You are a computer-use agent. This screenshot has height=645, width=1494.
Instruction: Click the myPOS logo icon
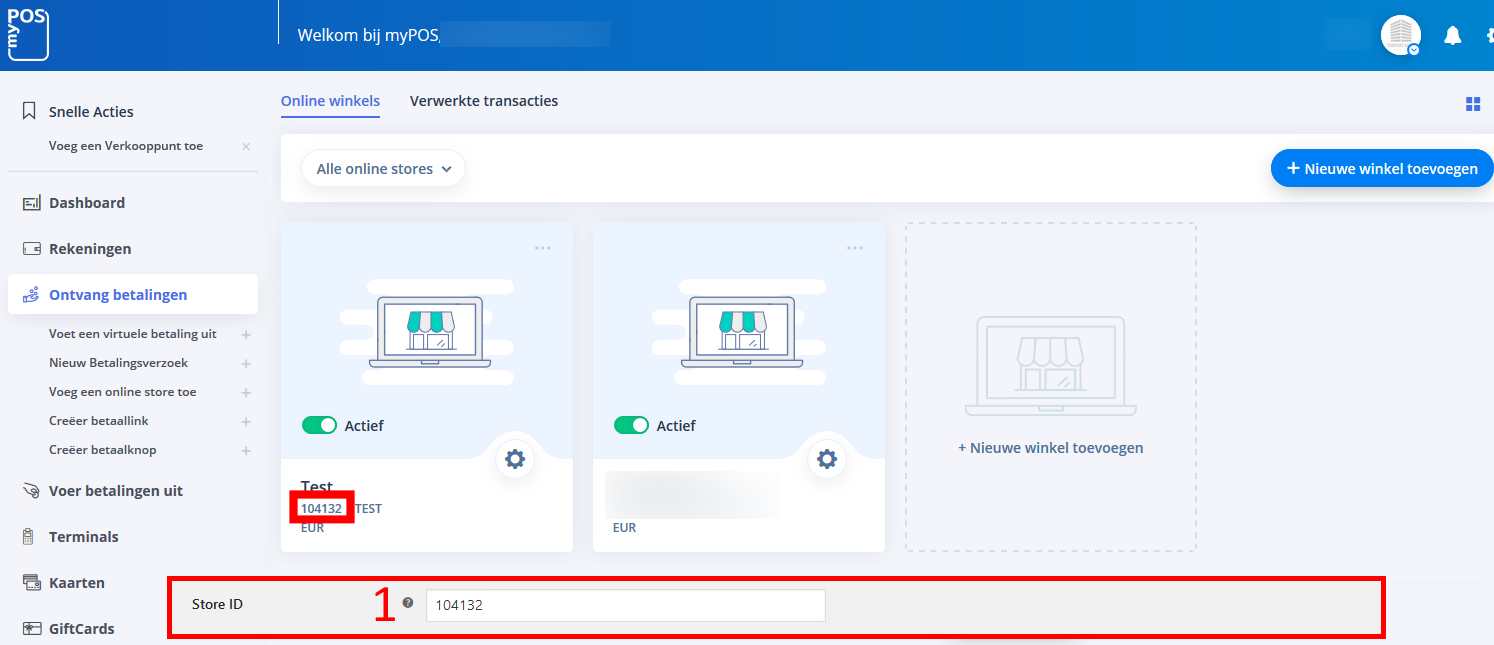click(28, 35)
